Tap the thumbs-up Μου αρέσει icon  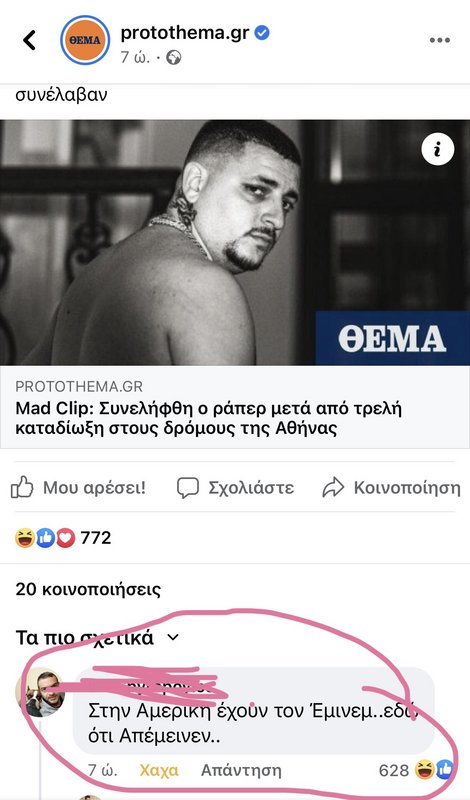point(22,488)
